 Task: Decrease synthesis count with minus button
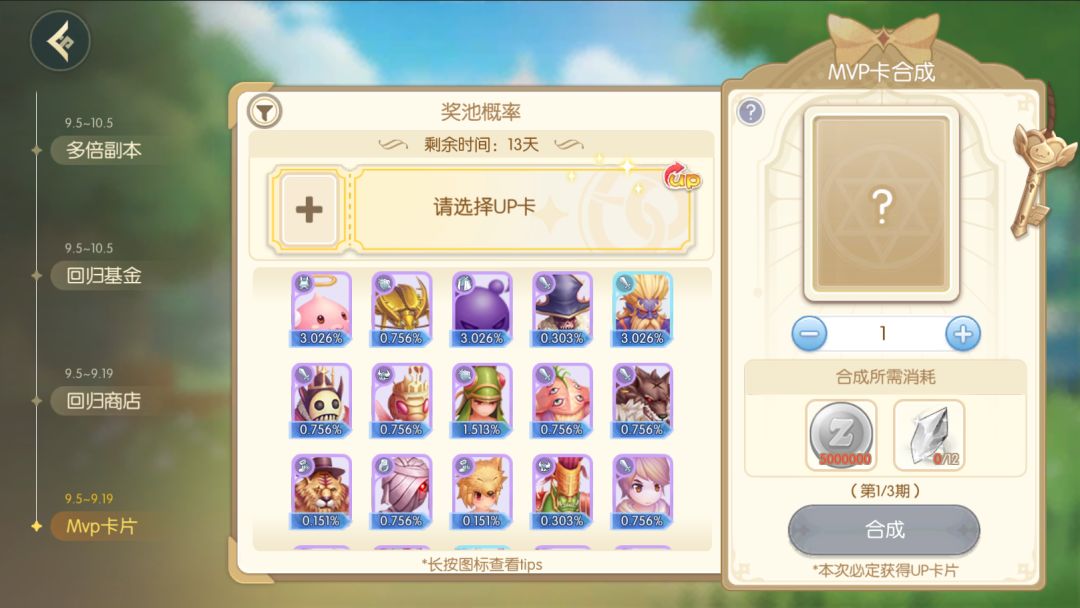coord(809,334)
